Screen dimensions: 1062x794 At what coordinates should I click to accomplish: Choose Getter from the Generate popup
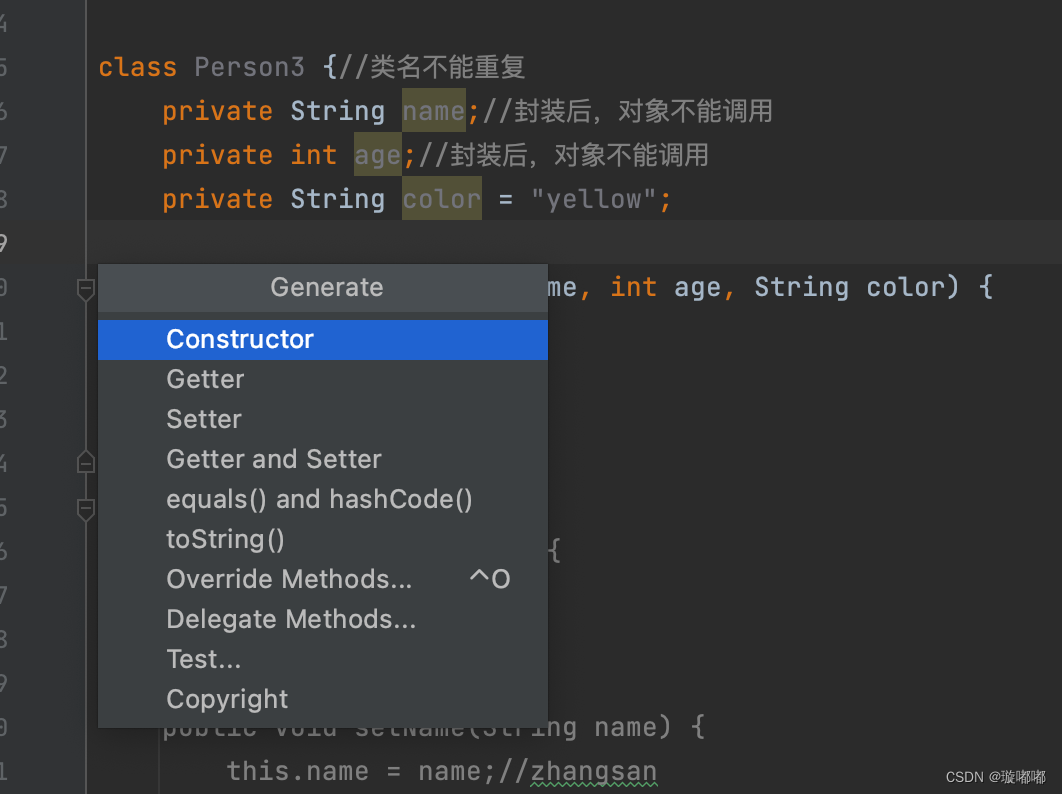(205, 379)
